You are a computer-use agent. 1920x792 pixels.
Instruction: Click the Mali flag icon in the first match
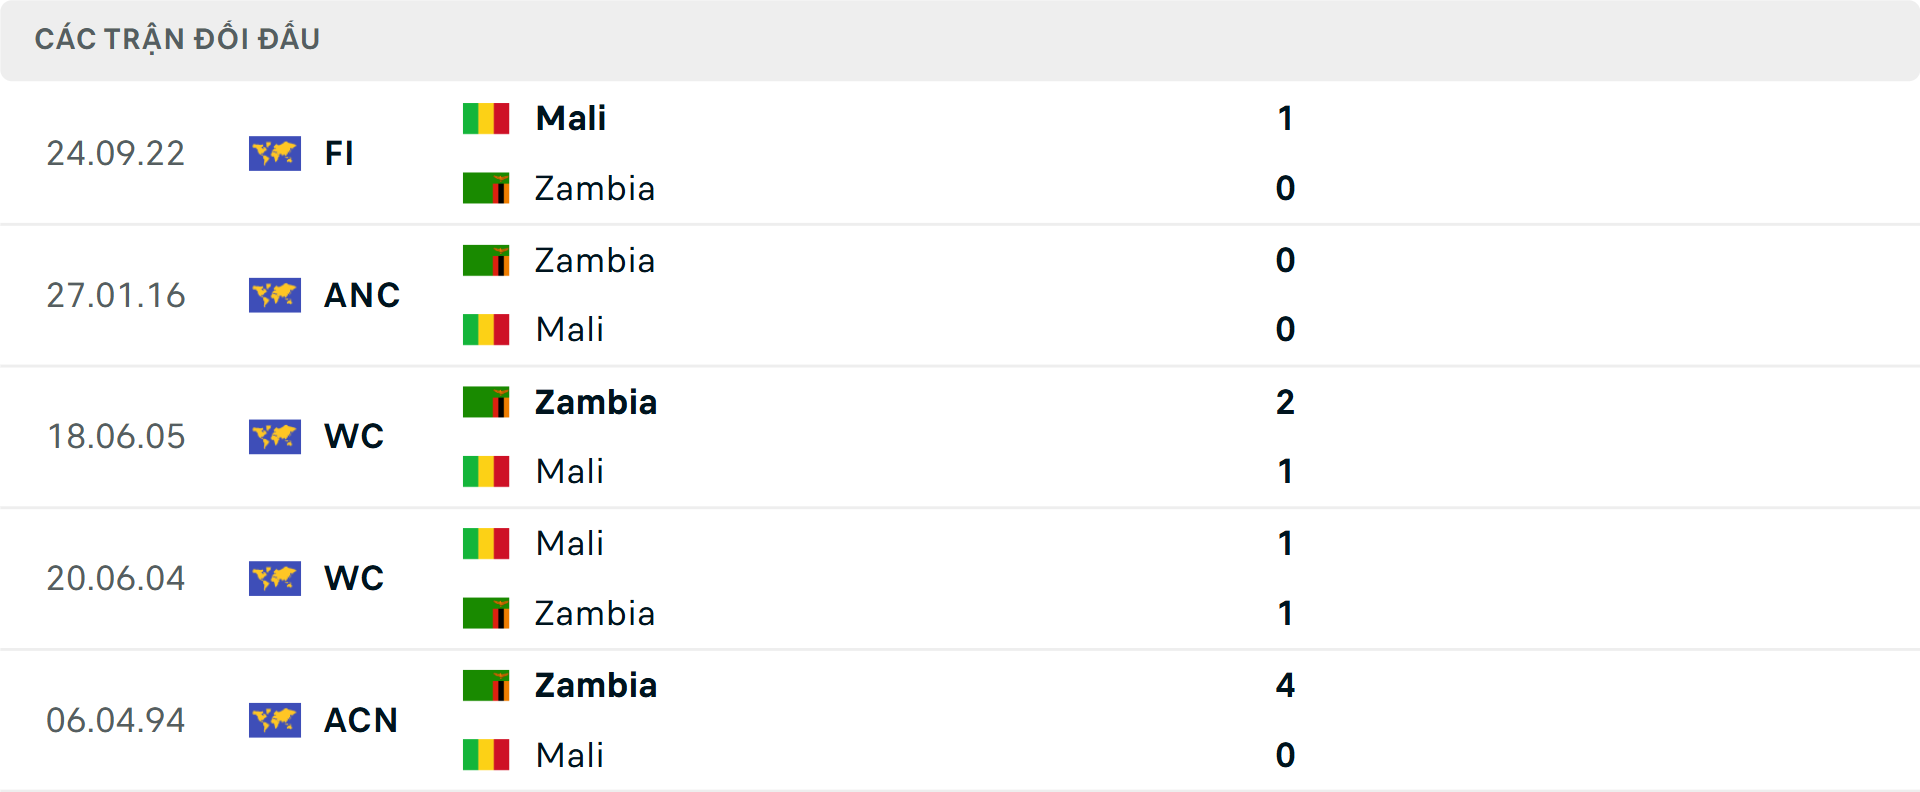pyautogui.click(x=487, y=117)
